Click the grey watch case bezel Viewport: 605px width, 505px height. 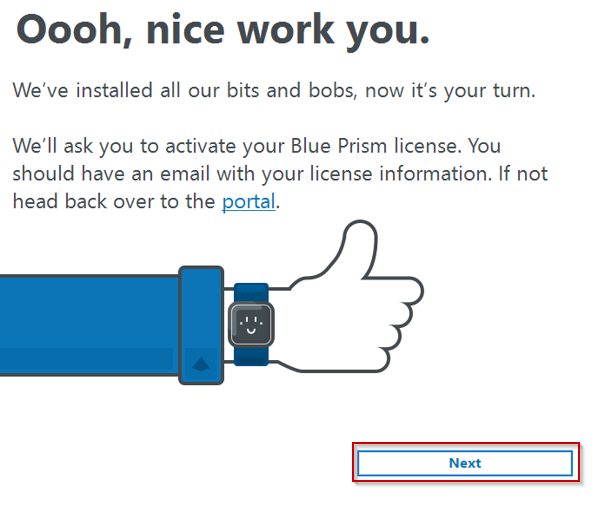[251, 324]
